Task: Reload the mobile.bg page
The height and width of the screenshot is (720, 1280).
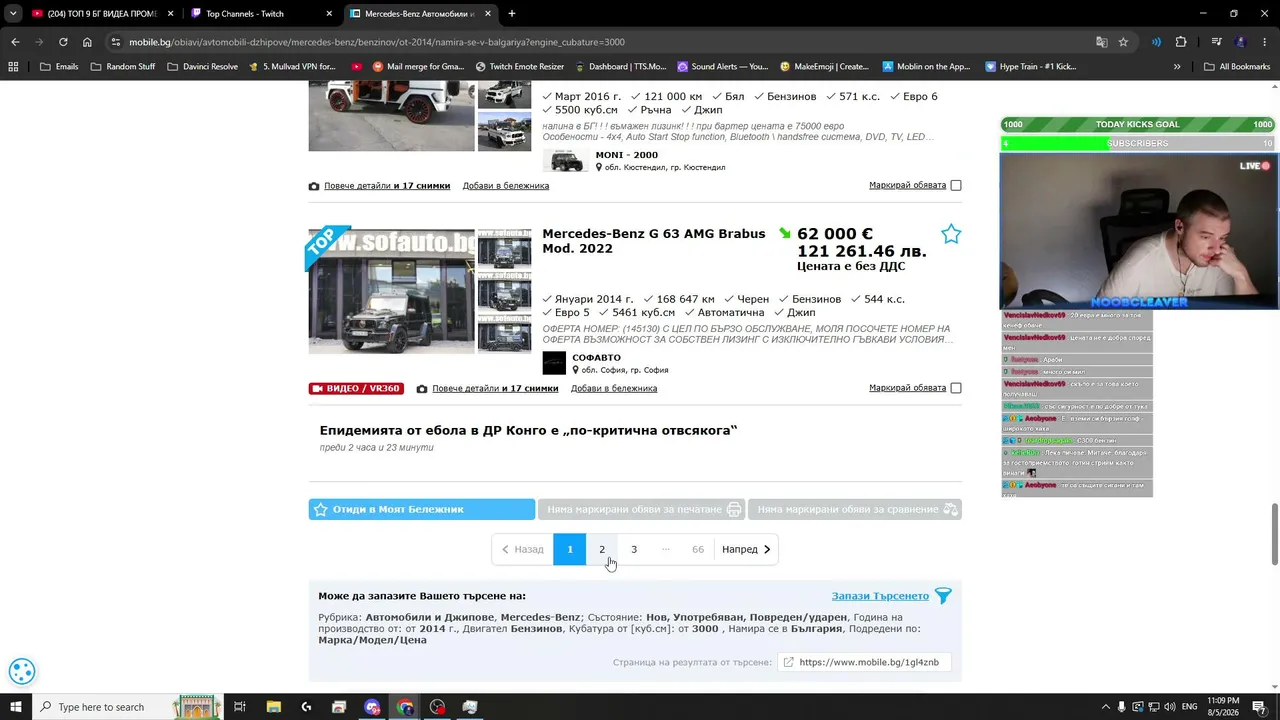Action: pyautogui.click(x=63, y=42)
